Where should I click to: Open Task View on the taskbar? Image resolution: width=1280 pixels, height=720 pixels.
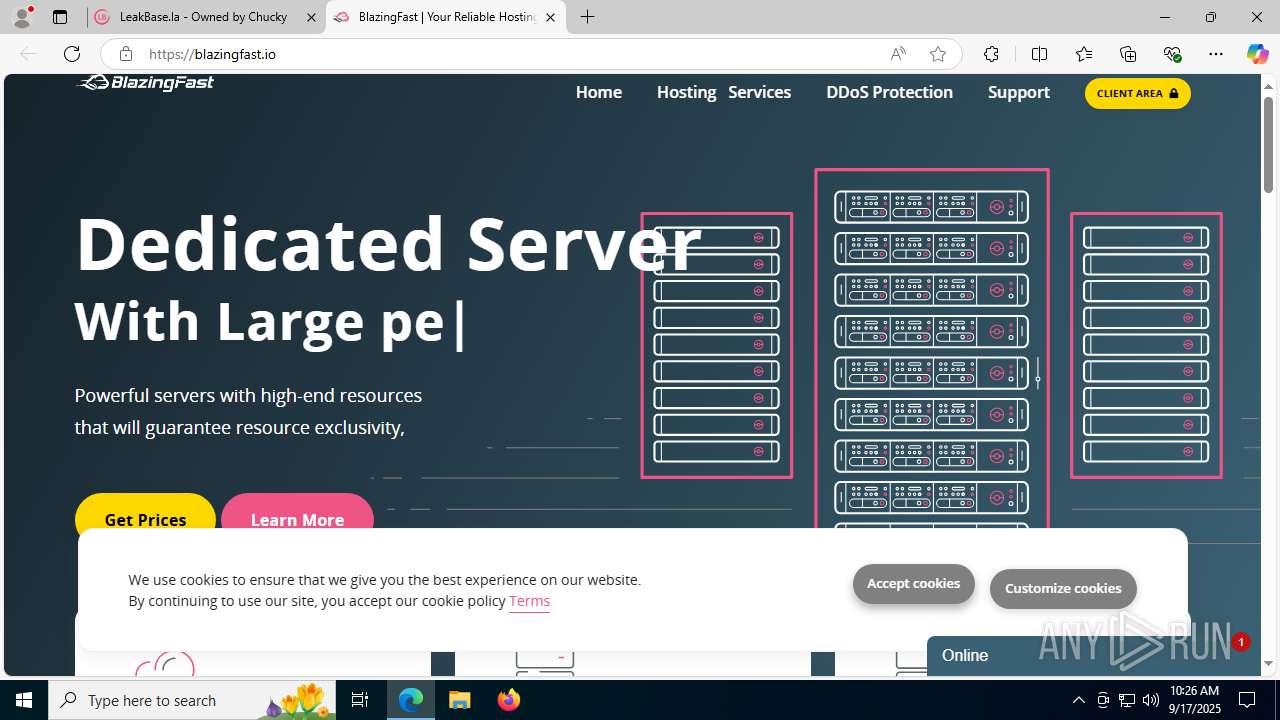coord(360,700)
